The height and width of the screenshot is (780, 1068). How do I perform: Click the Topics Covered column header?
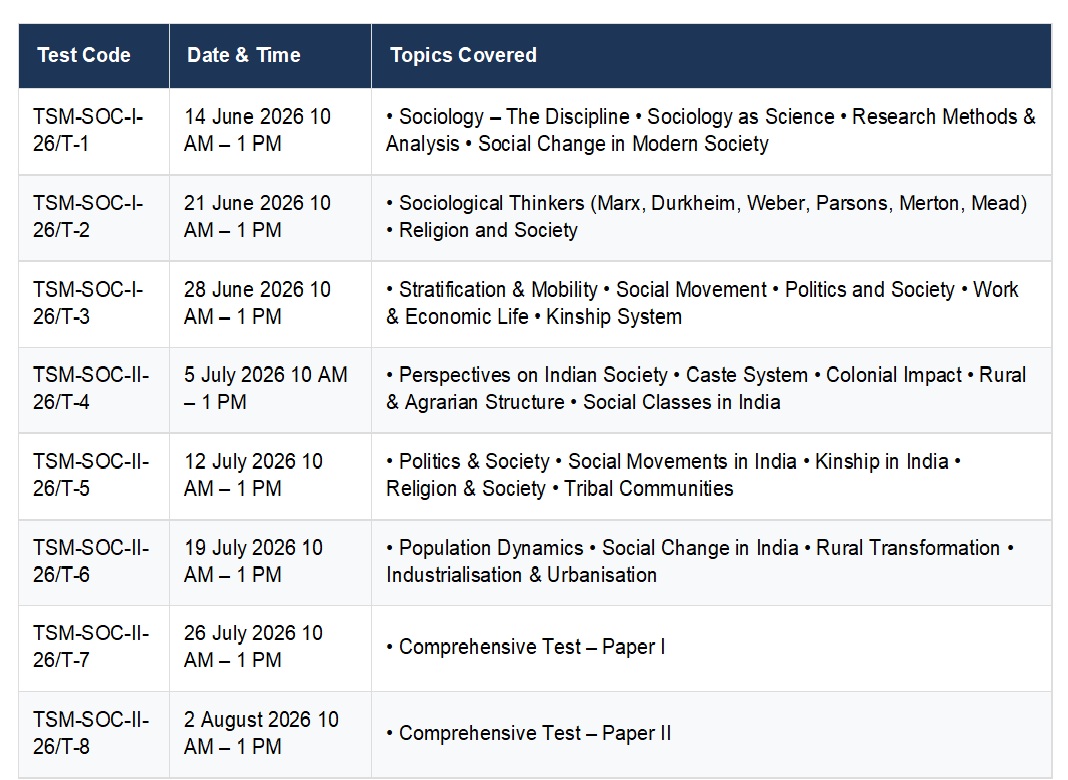463,56
